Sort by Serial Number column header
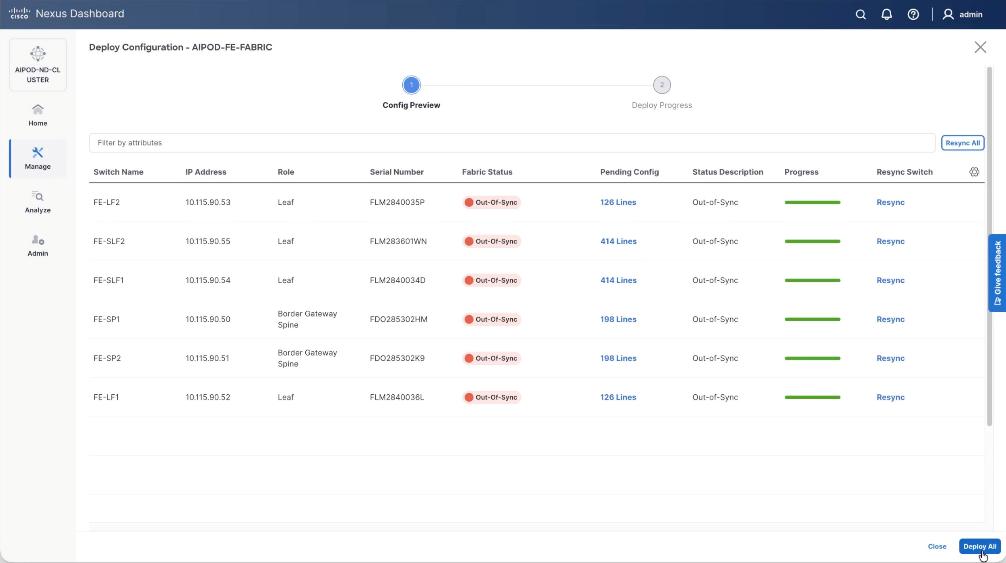Screen dimensions: 1006x563 coord(396,172)
